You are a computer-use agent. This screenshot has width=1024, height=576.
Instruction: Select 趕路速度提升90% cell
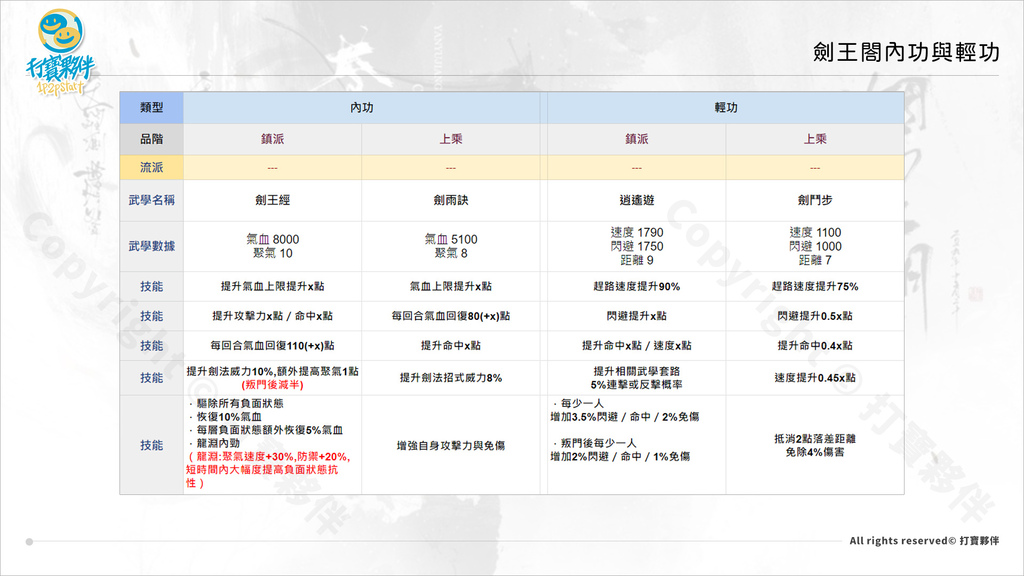point(637,287)
